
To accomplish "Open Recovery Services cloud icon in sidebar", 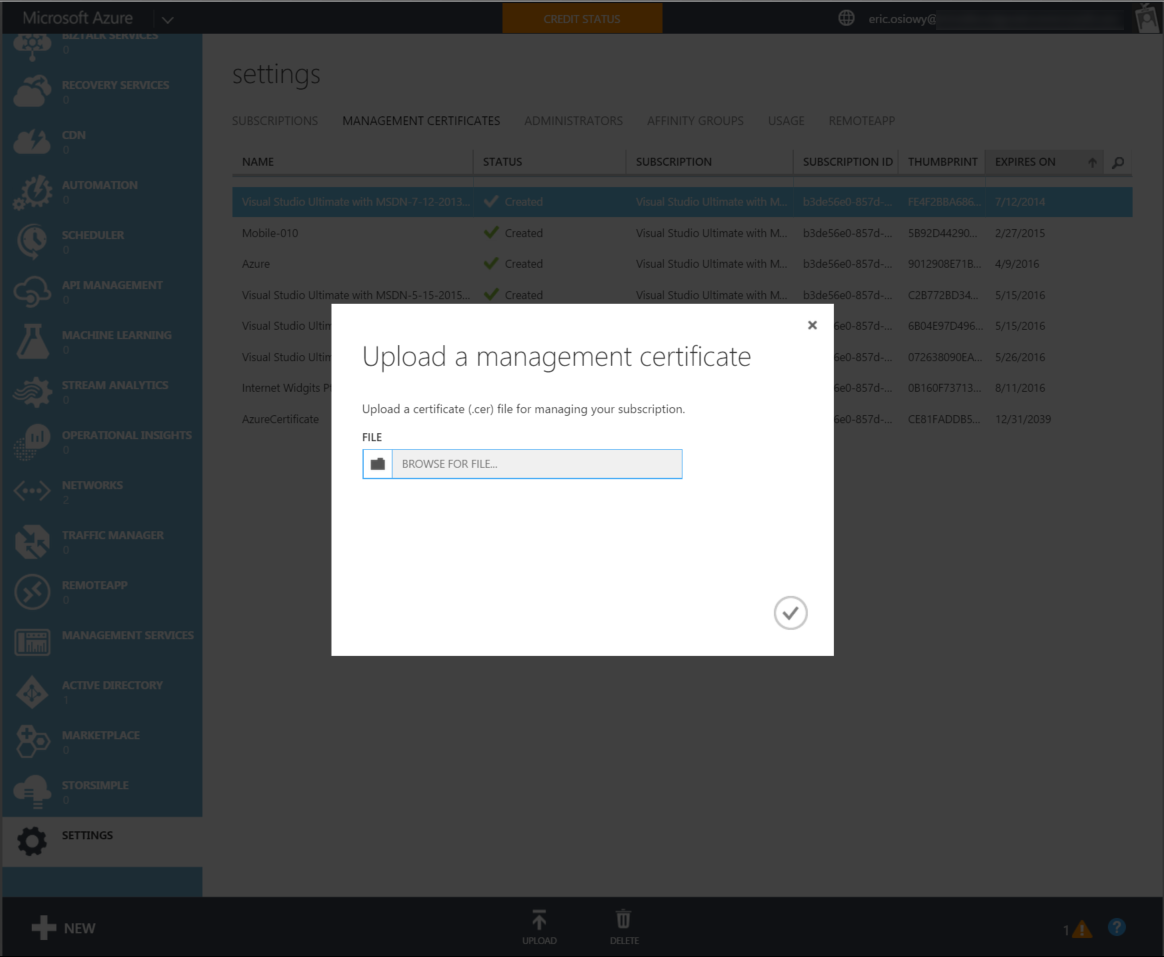I will 33,91.
